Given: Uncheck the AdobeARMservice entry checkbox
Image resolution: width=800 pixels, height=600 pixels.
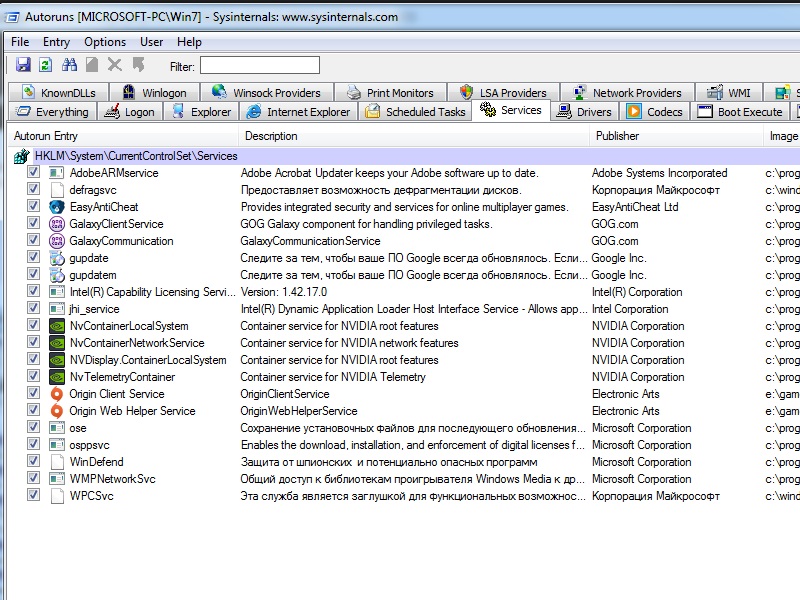Looking at the screenshot, I should pyautogui.click(x=34, y=173).
